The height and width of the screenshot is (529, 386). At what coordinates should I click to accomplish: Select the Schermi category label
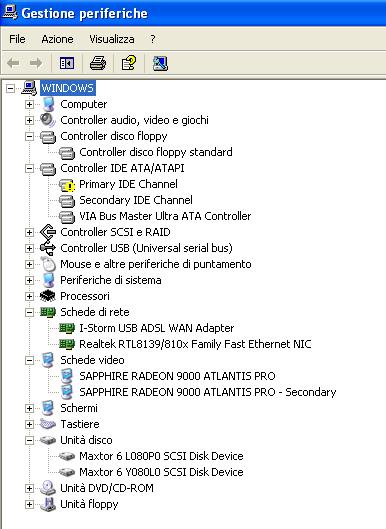pos(79,408)
